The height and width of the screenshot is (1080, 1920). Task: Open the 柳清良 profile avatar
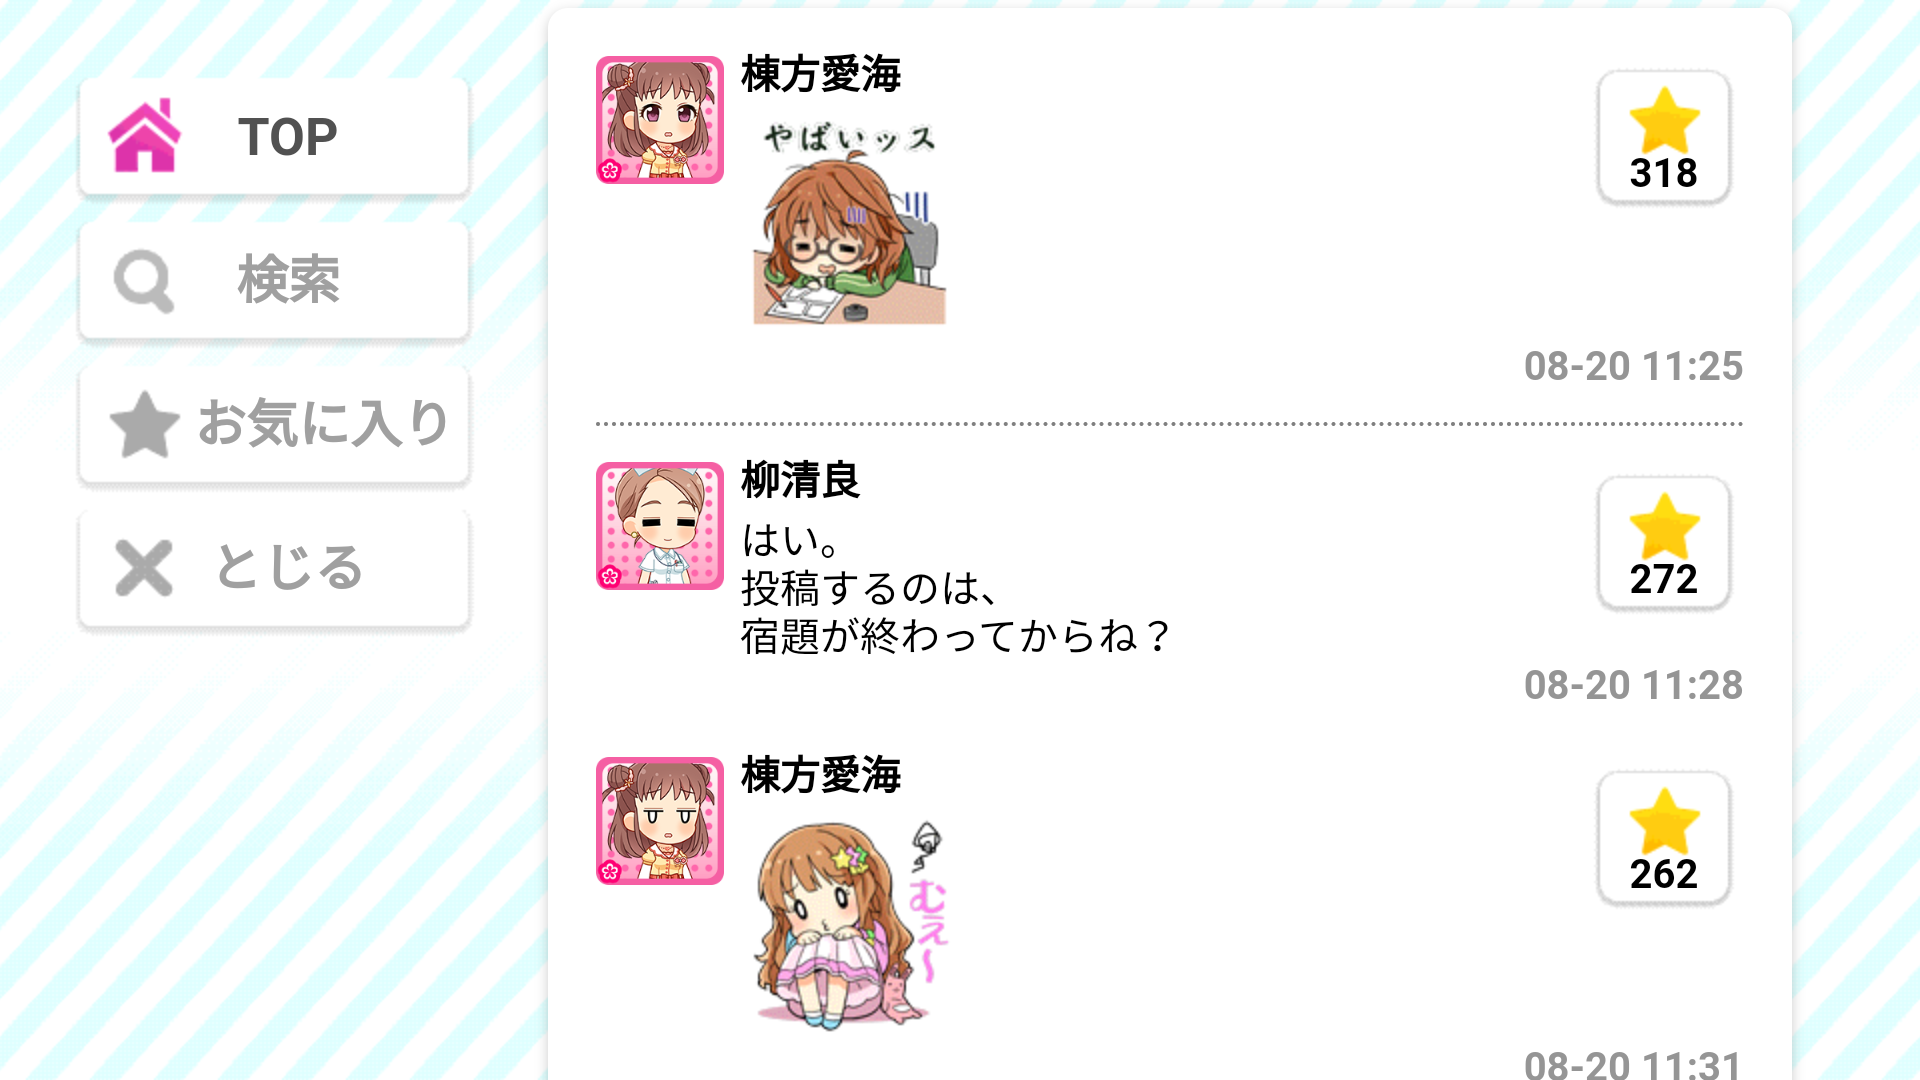pyautogui.click(x=660, y=526)
